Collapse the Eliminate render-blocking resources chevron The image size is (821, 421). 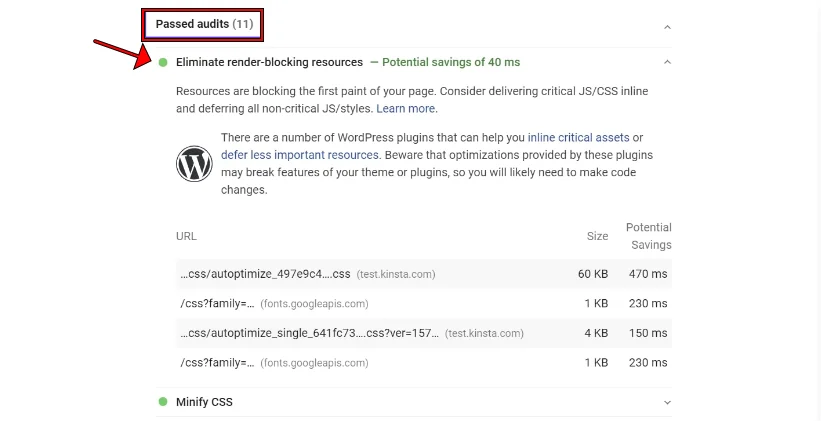[667, 62]
